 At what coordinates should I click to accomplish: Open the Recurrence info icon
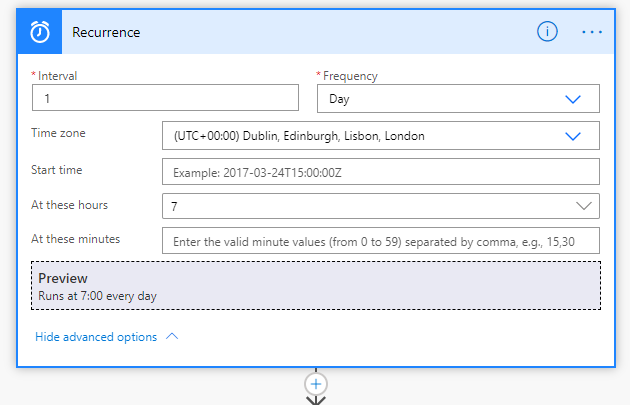coord(547,32)
